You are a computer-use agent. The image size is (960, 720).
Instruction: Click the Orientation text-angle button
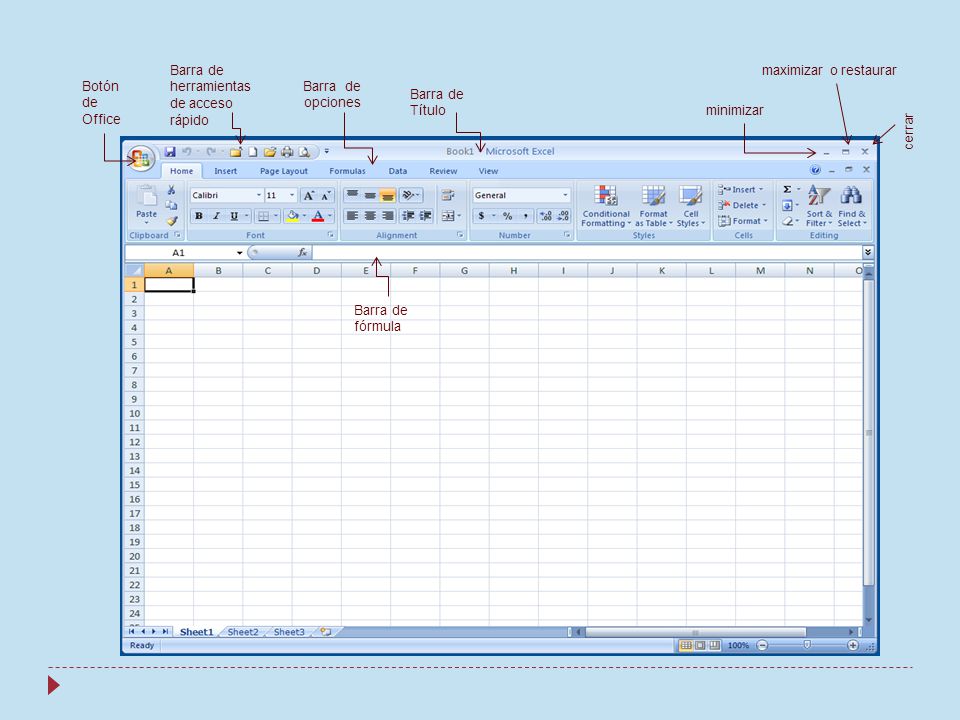[411, 195]
